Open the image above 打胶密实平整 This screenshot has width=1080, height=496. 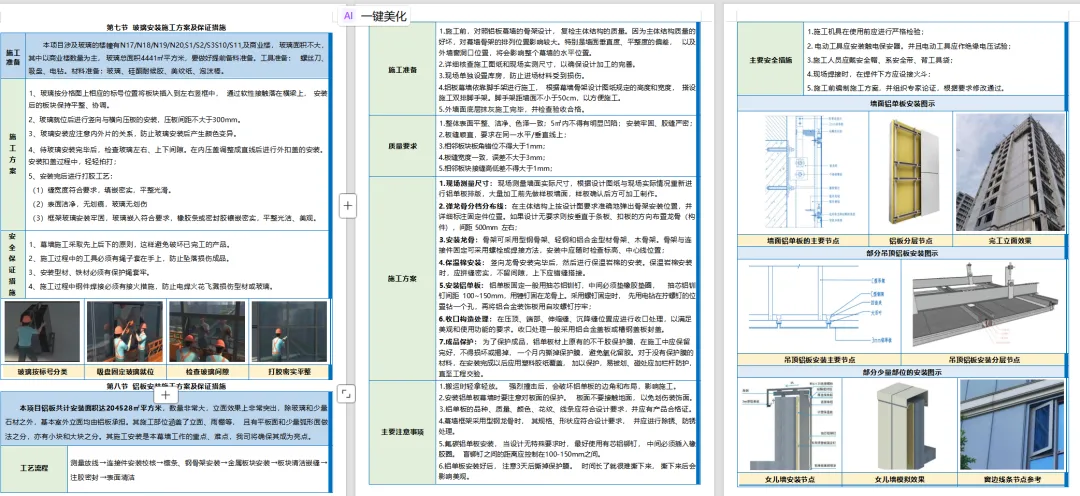pos(289,333)
